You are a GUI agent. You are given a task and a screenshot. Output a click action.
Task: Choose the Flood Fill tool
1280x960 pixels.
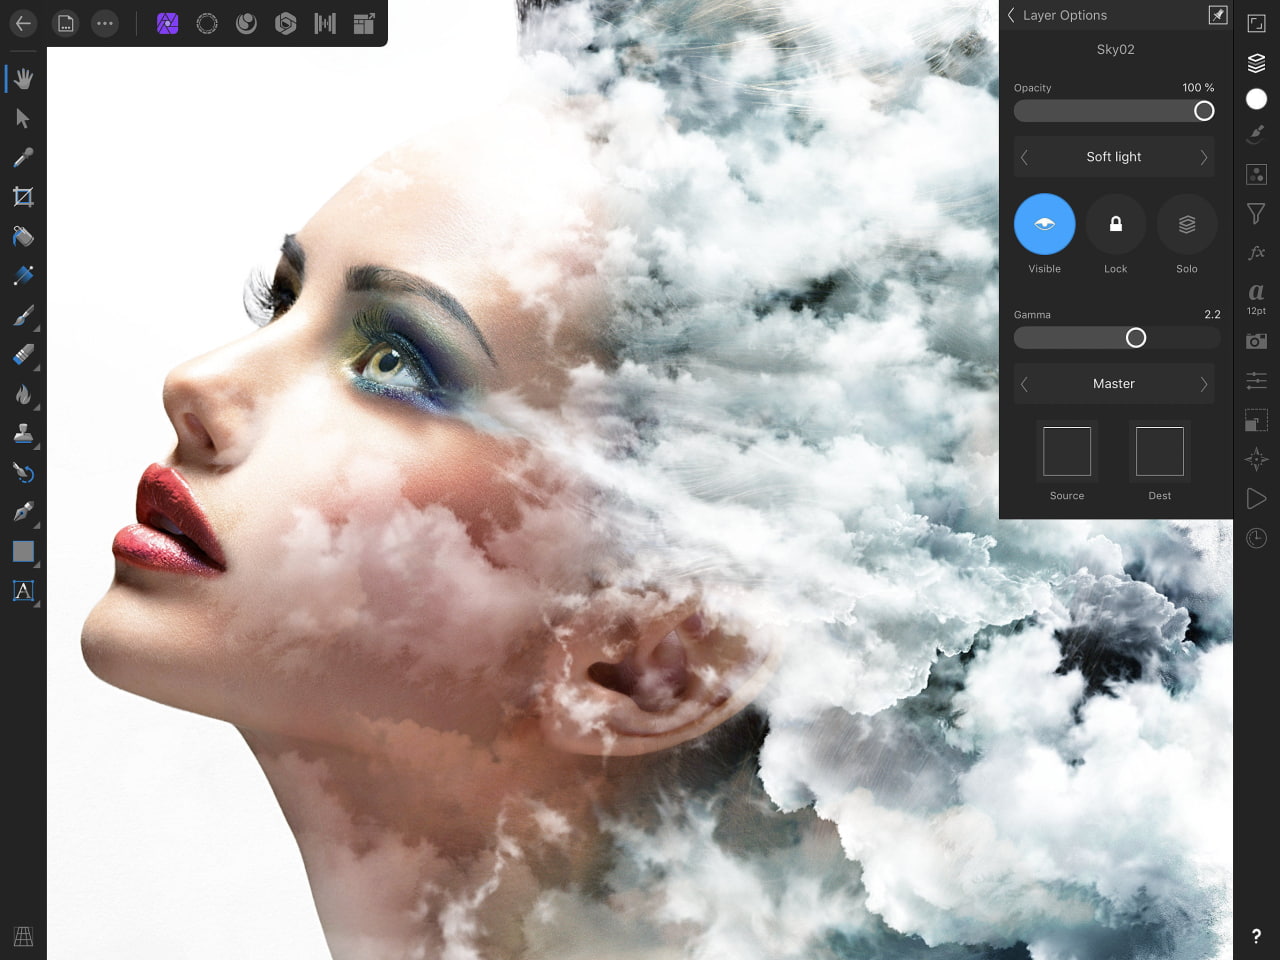pos(22,237)
